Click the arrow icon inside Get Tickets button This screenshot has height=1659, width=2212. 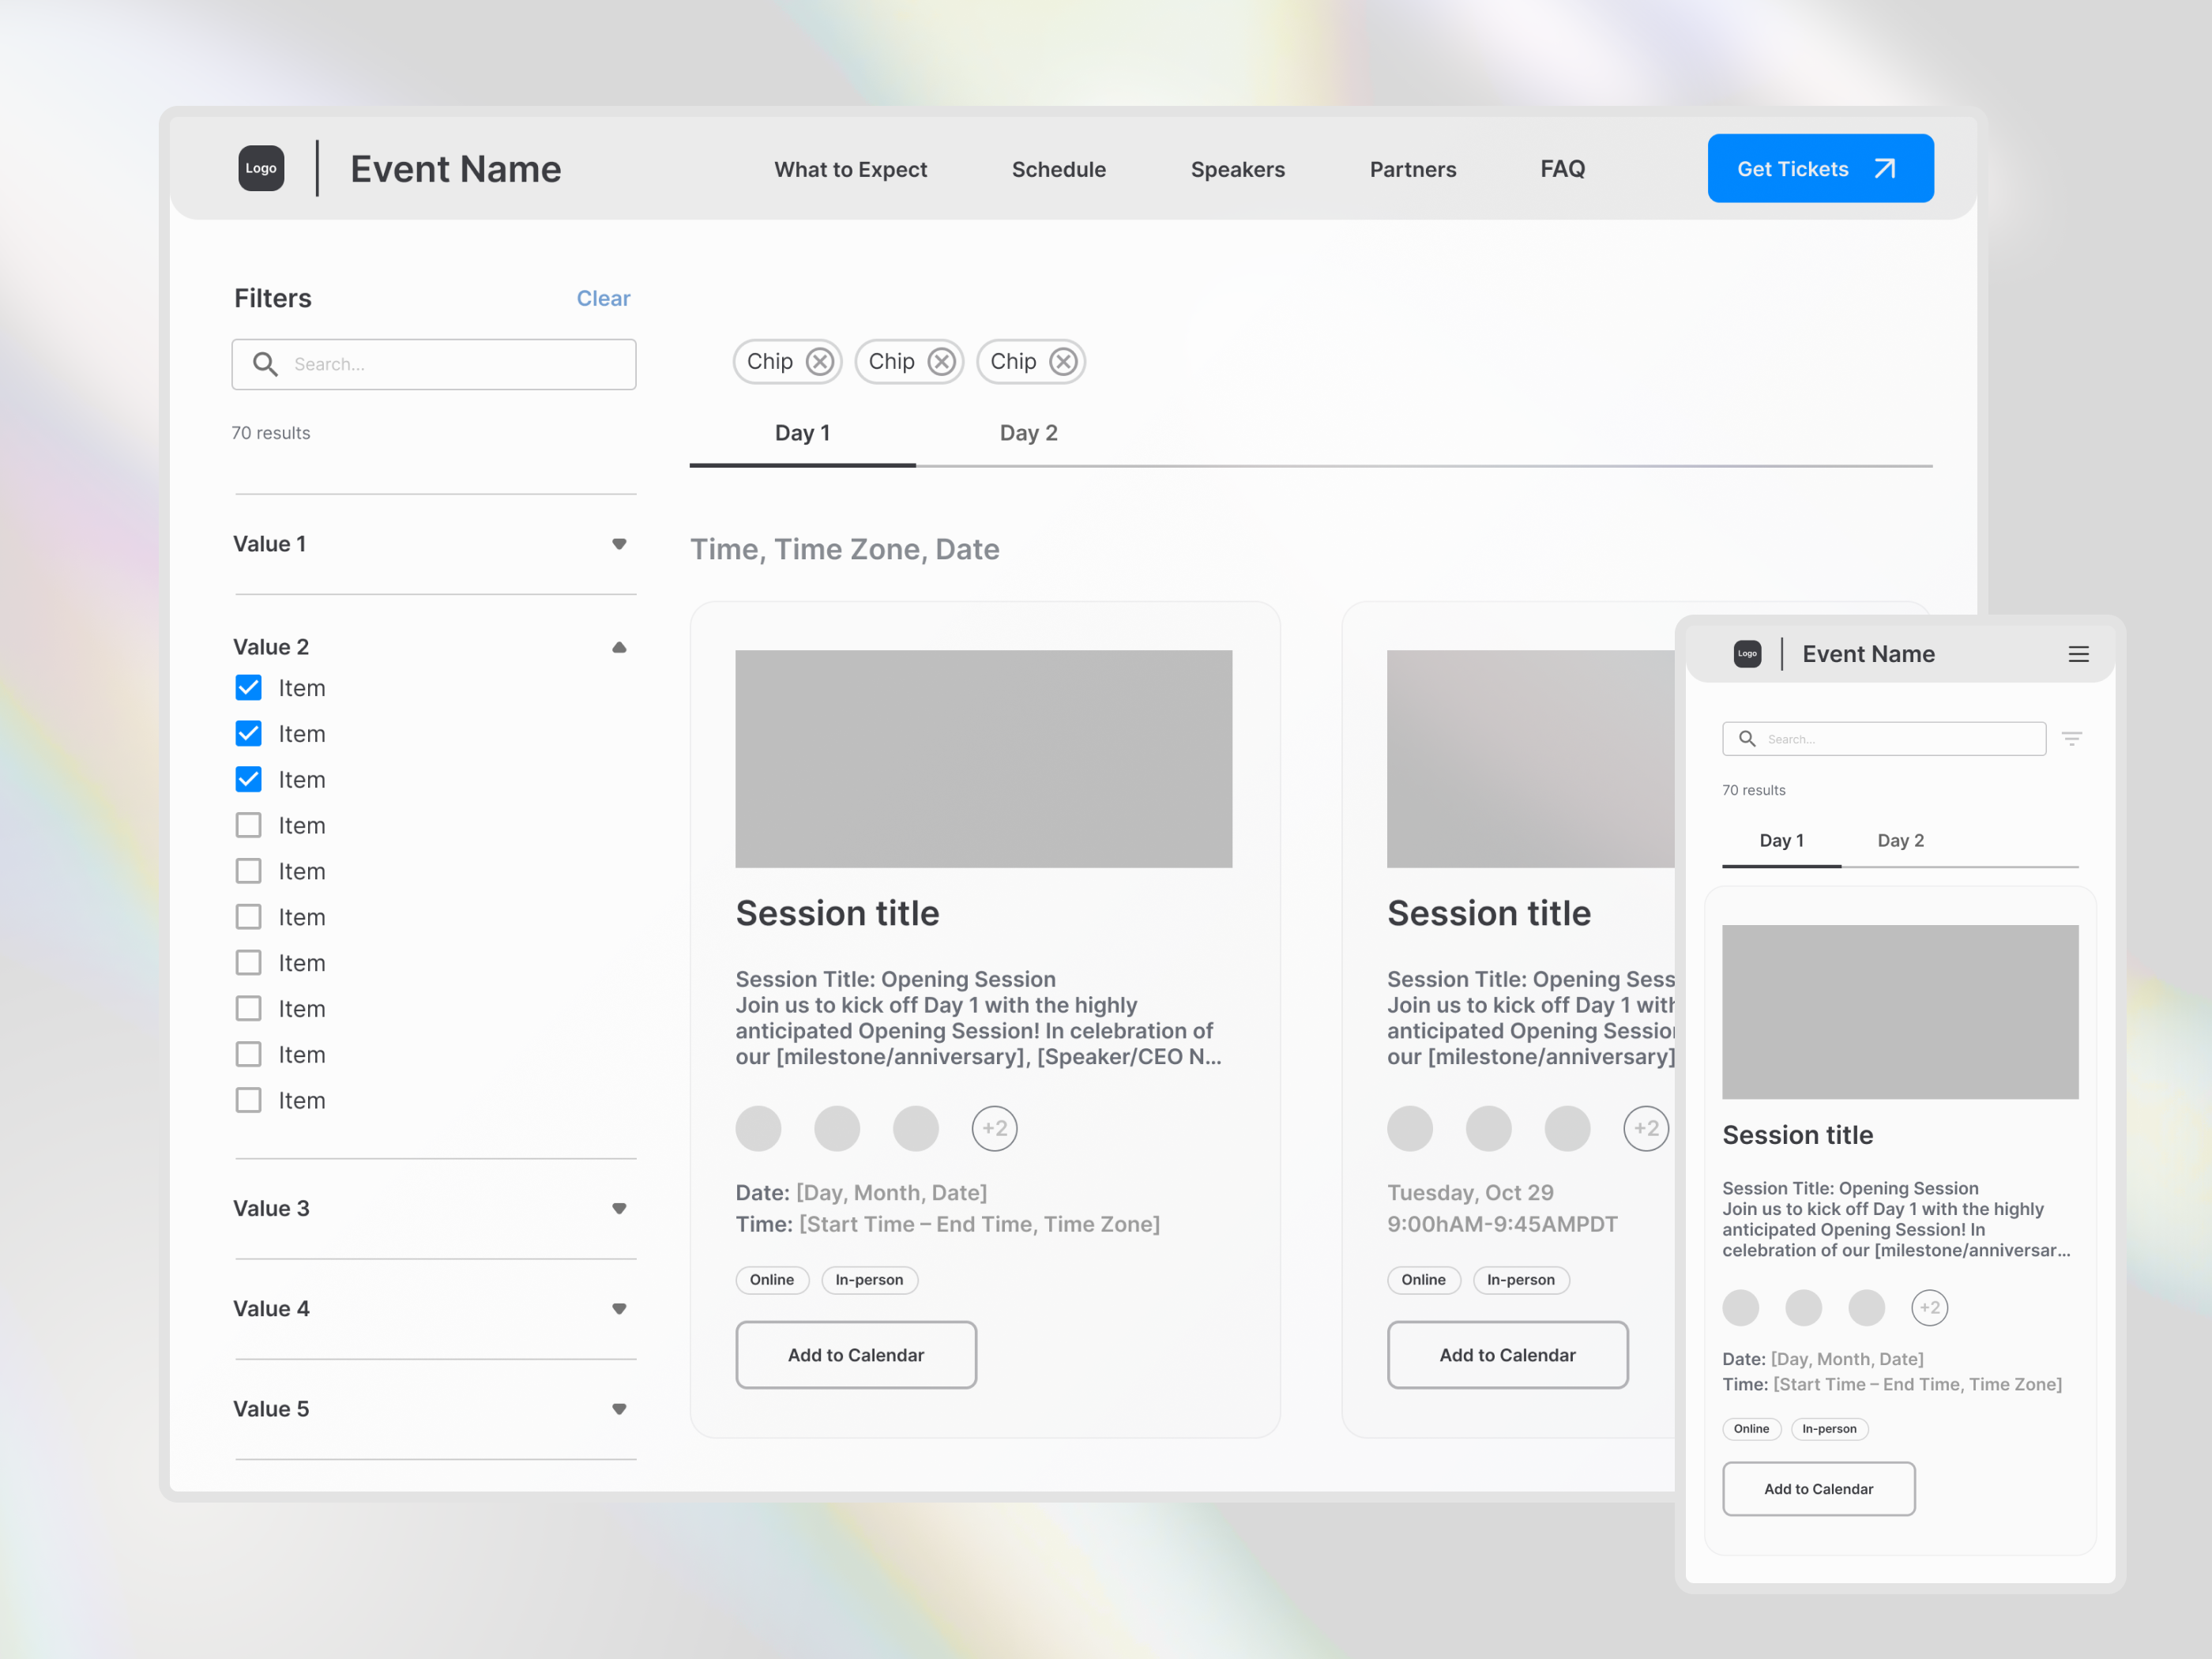[1884, 168]
